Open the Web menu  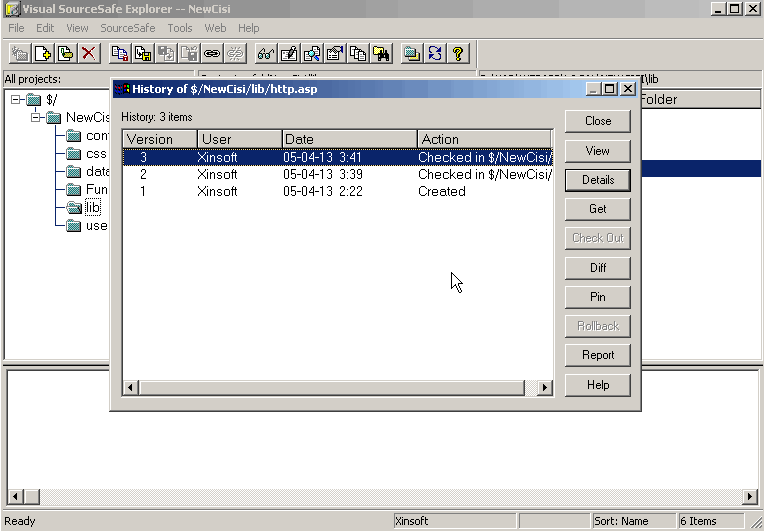[215, 28]
